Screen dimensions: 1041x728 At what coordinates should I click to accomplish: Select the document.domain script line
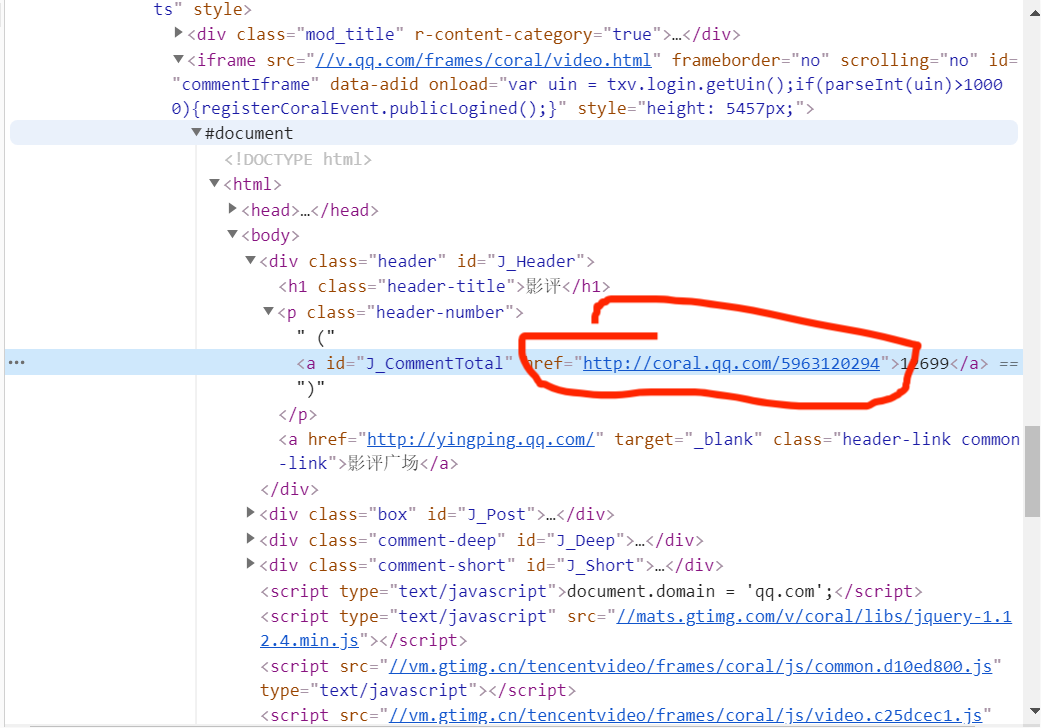(x=591, y=591)
